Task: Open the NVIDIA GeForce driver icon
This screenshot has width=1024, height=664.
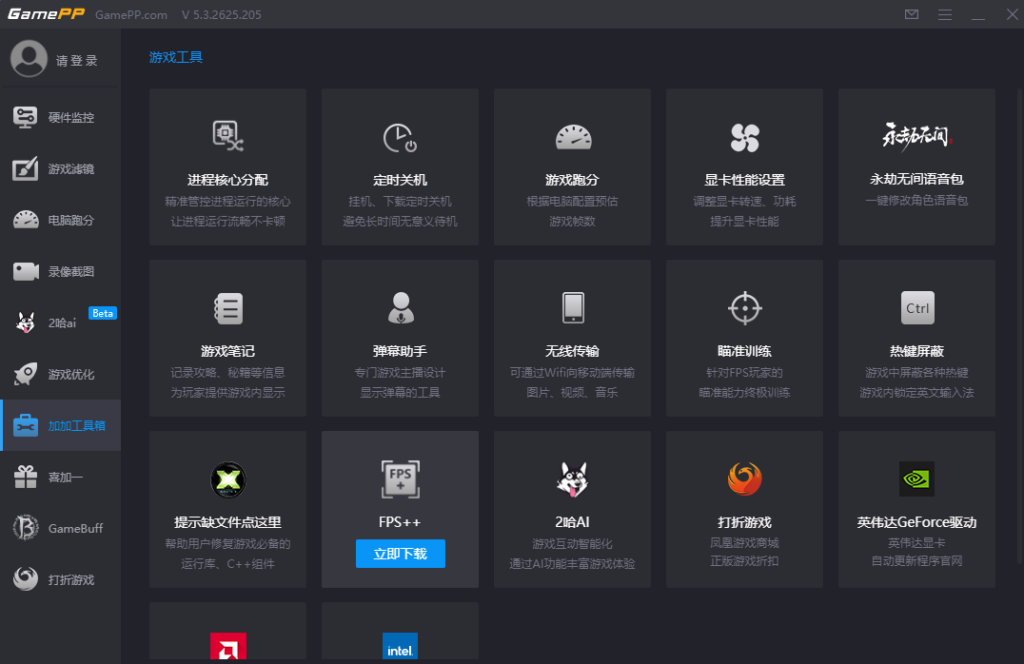Action: (917, 479)
